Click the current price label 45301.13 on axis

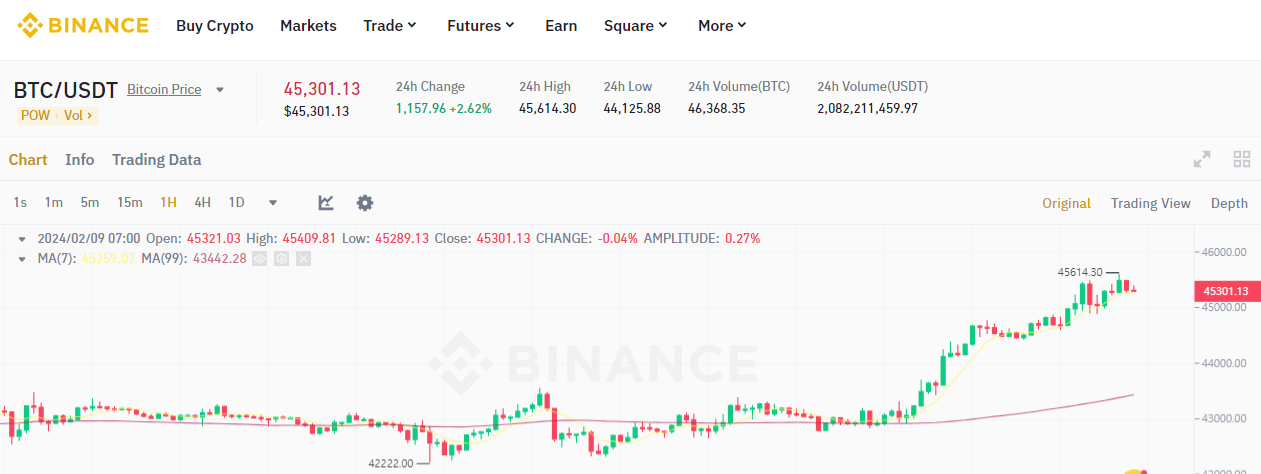(x=1226, y=291)
